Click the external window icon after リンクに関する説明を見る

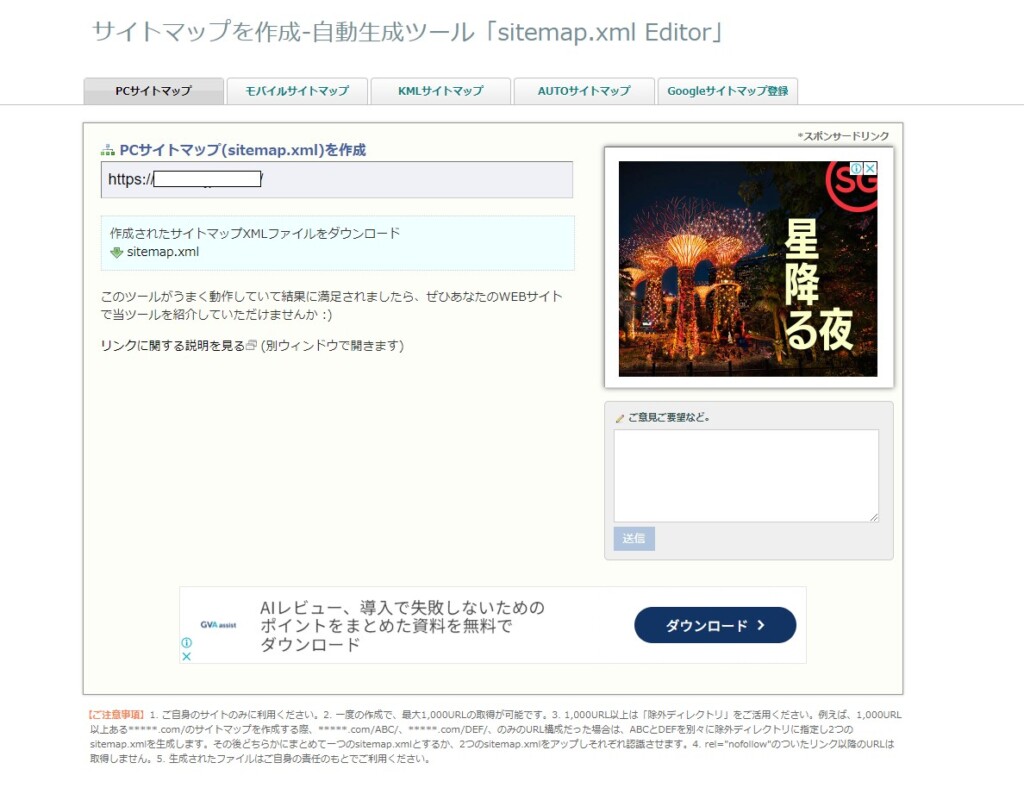coord(251,345)
